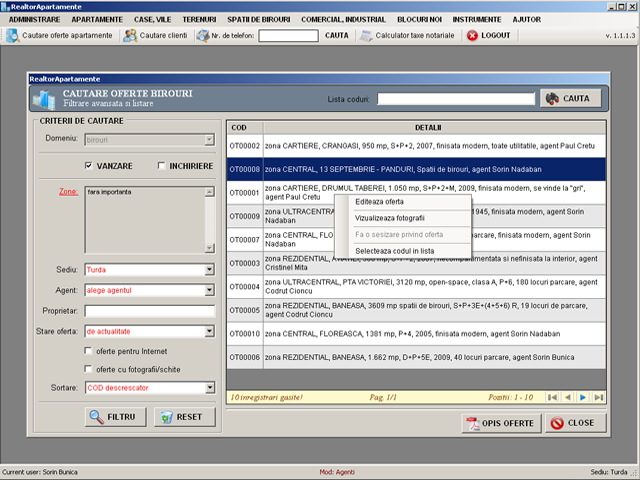Expand the Sortare COD descrescator dropdown
This screenshot has width=640, height=480.
pos(209,387)
